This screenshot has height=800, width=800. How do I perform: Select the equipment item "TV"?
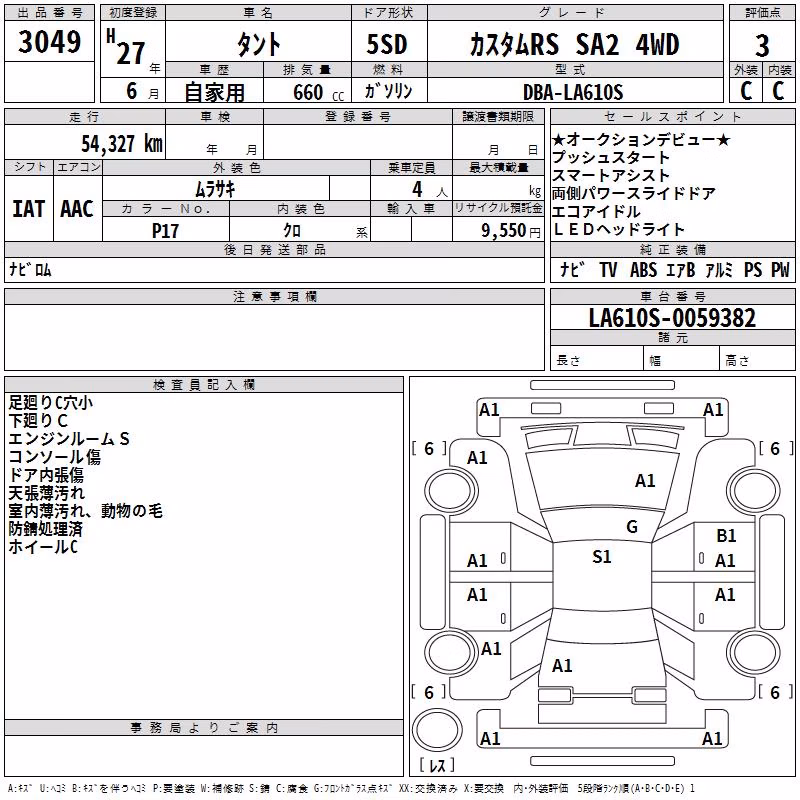(608, 269)
